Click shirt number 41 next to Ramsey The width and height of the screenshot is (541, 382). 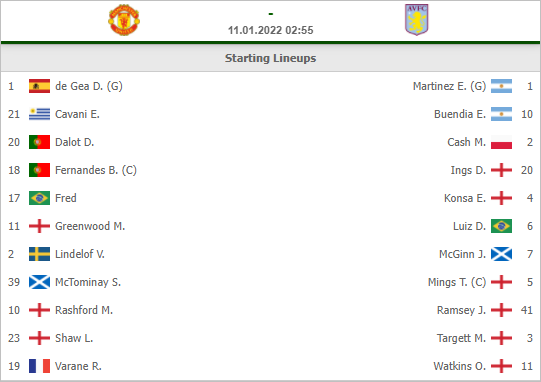point(527,310)
